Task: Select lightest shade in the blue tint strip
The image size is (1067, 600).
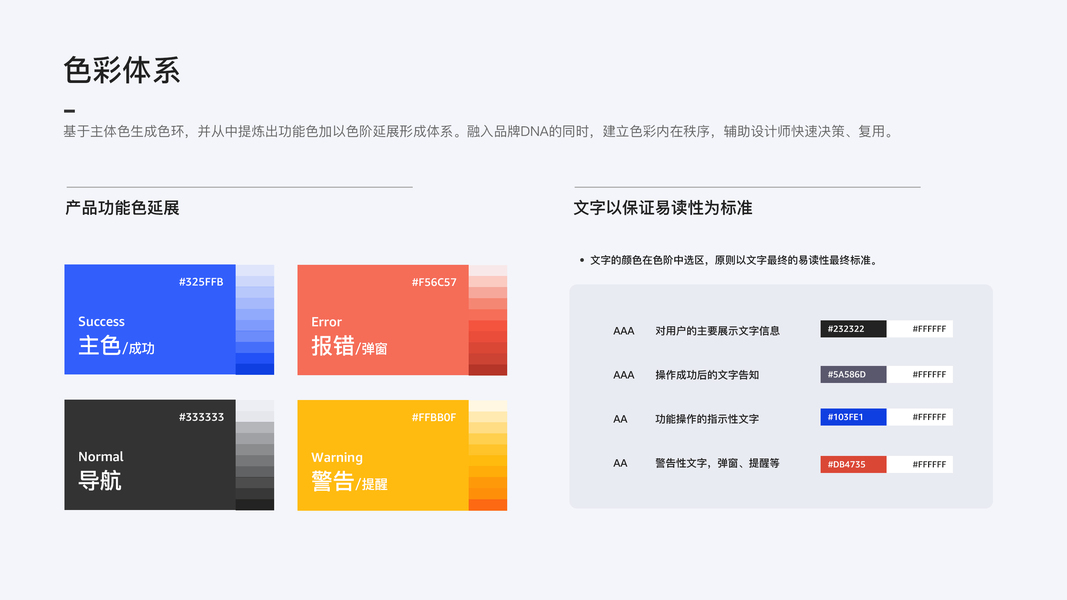Action: 255,270
